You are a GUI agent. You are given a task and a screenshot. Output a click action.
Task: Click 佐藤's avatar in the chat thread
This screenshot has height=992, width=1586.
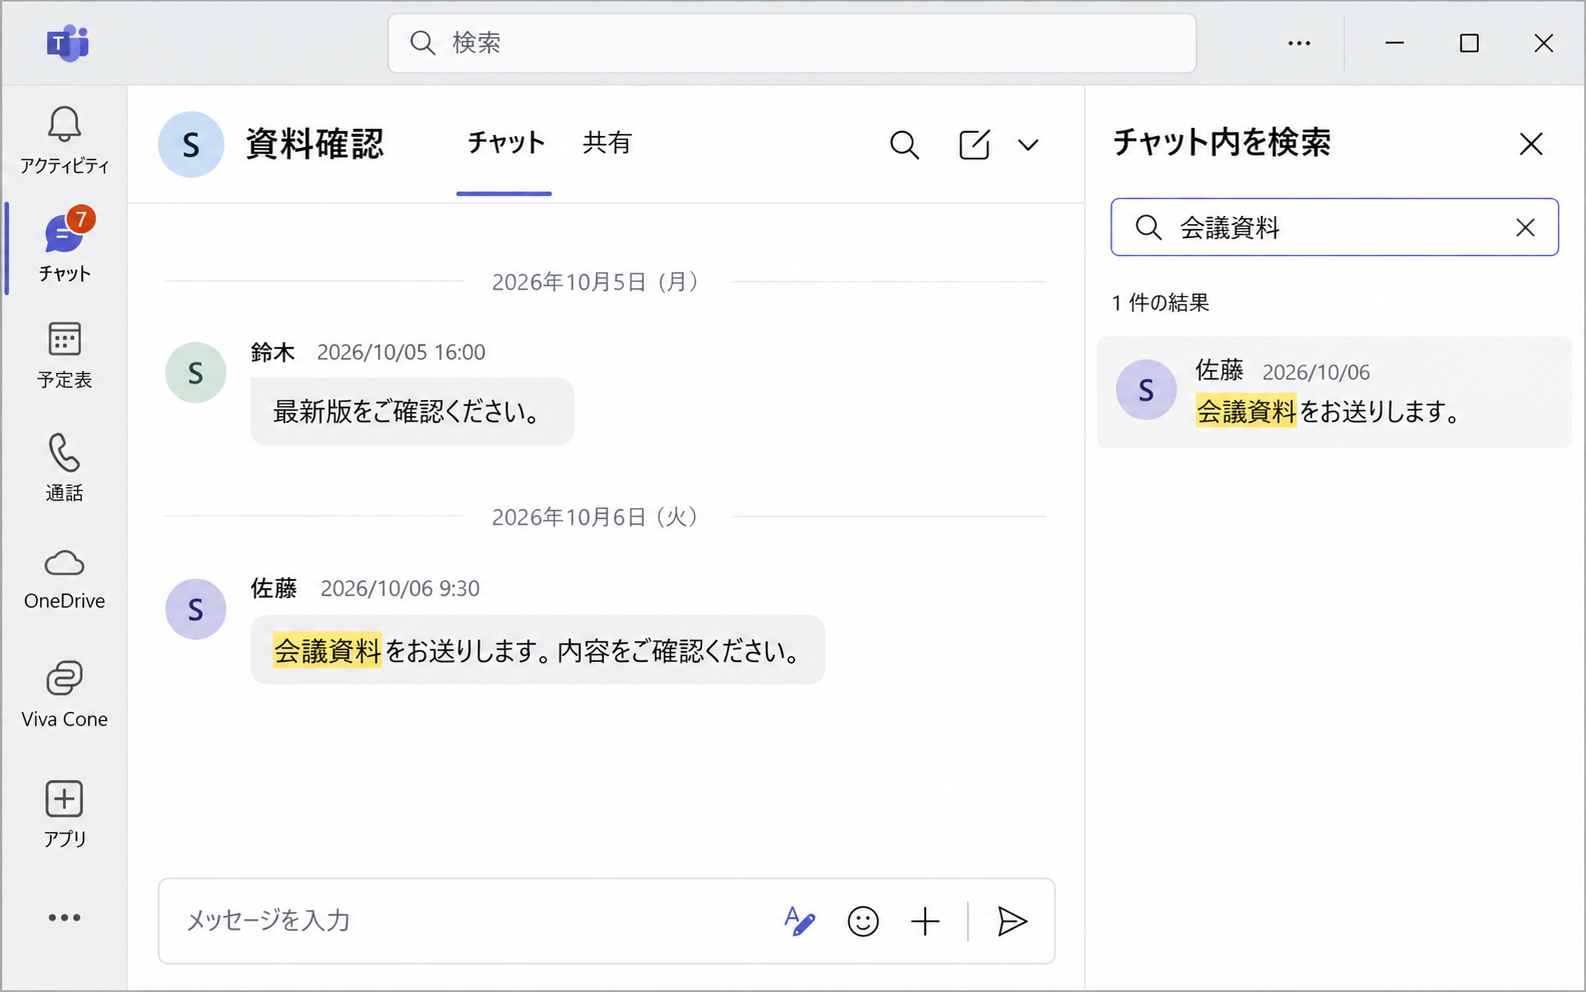point(195,609)
